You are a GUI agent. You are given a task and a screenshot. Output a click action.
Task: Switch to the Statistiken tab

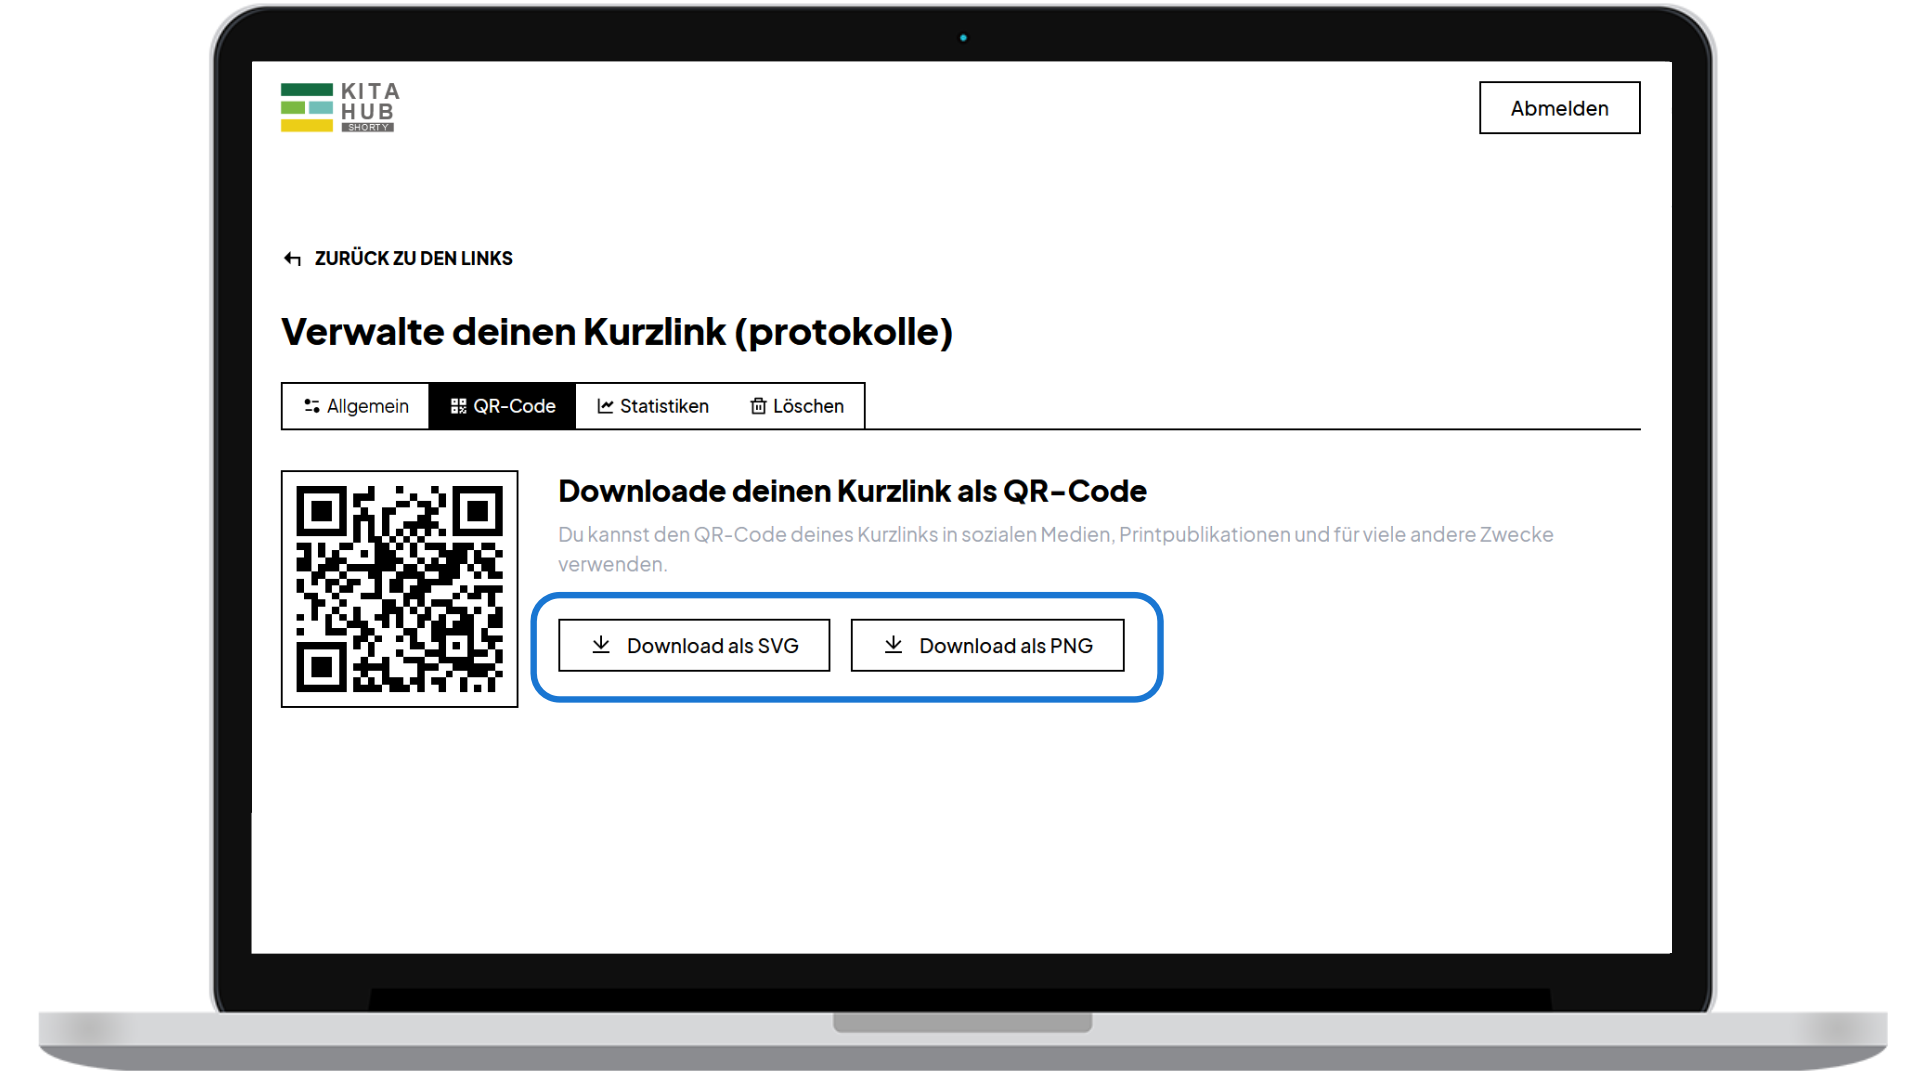[653, 406]
